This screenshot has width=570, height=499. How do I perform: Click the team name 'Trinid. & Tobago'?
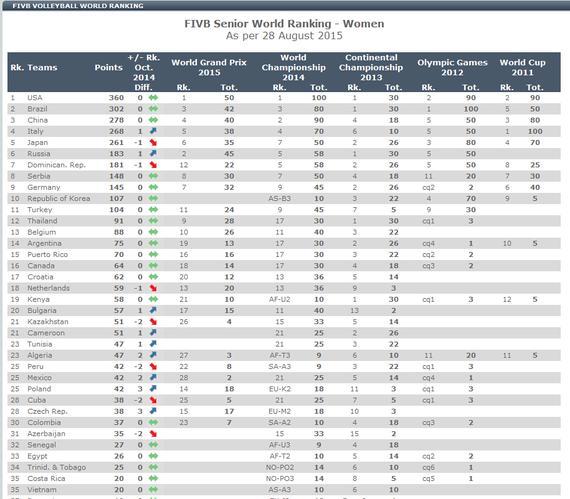point(57,467)
